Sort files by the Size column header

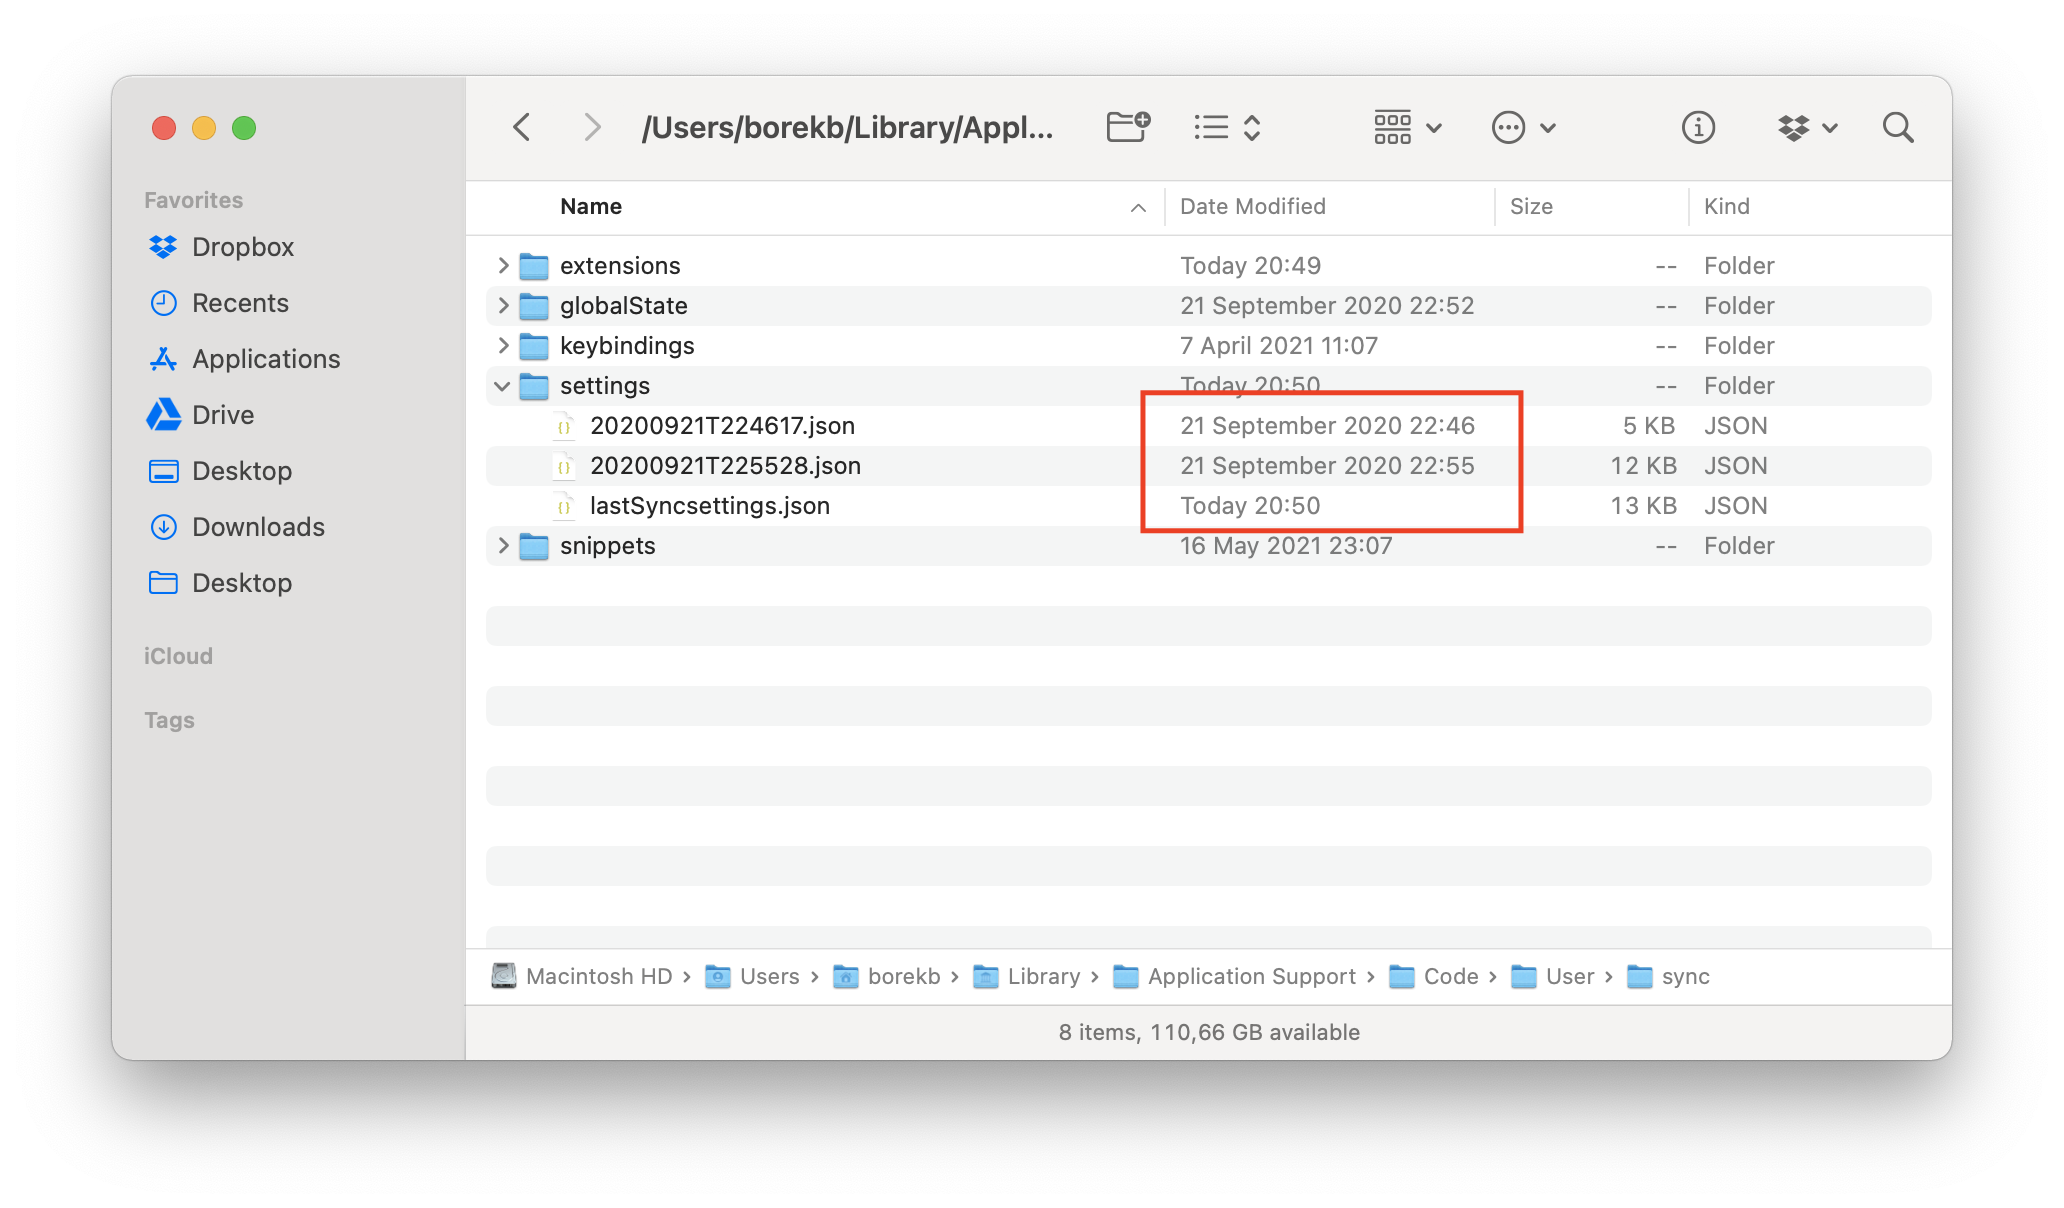[x=1530, y=206]
